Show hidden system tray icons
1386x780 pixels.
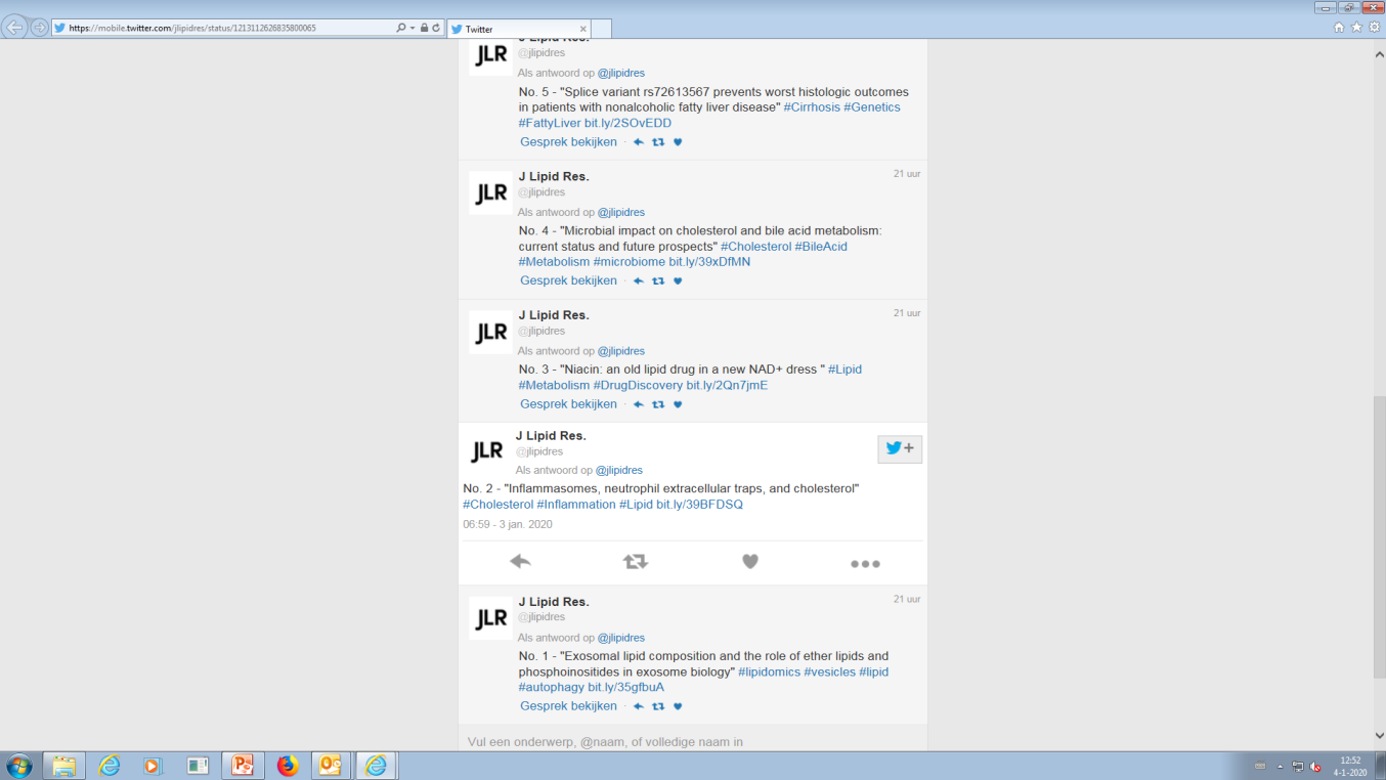1279,766
